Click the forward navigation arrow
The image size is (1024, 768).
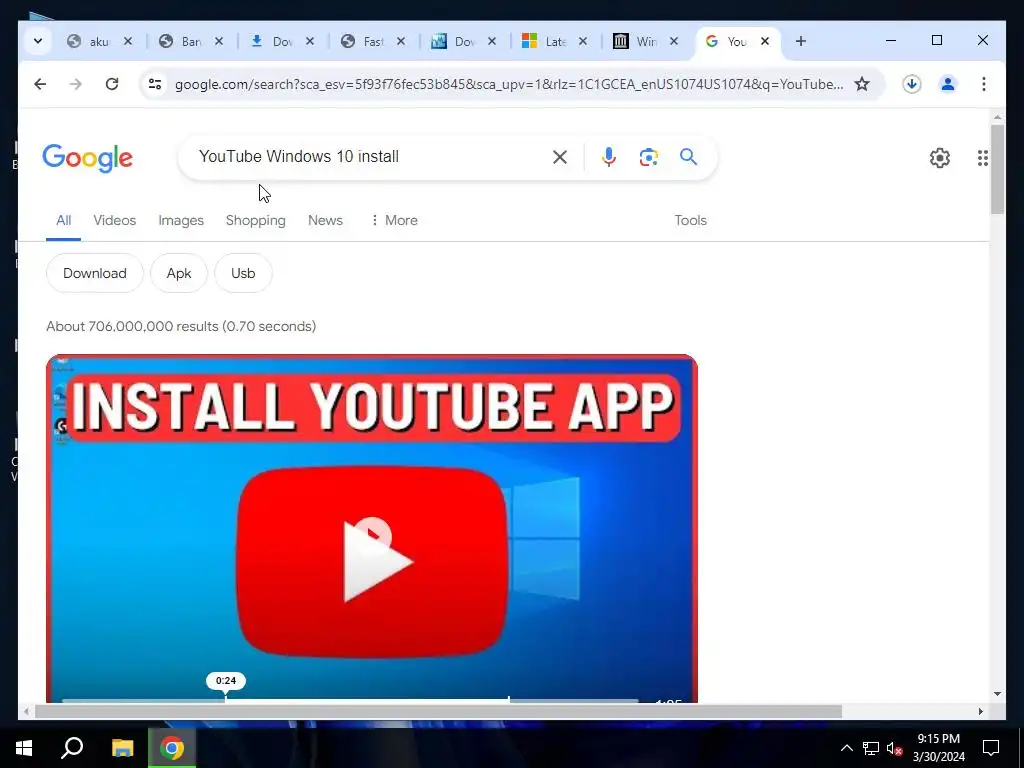[76, 84]
